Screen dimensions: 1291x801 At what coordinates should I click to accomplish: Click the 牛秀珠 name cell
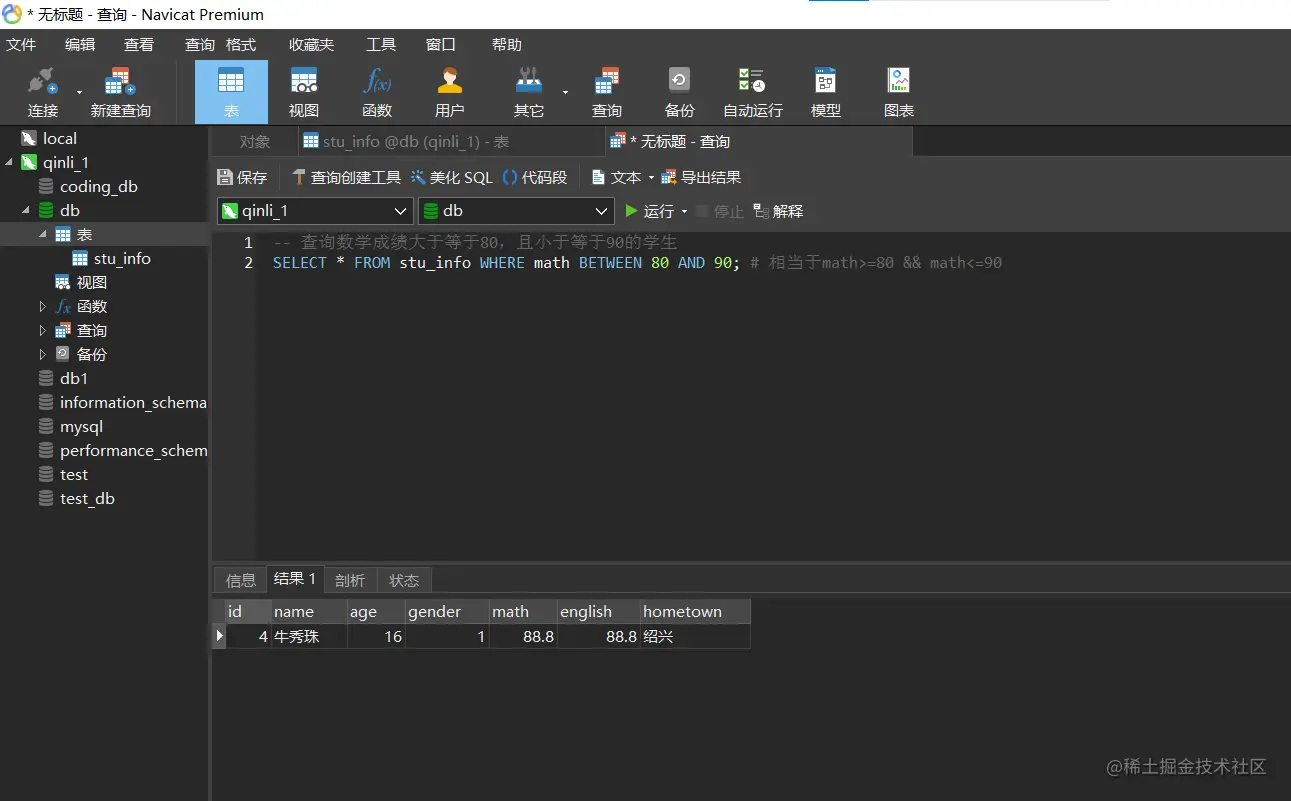click(309, 636)
